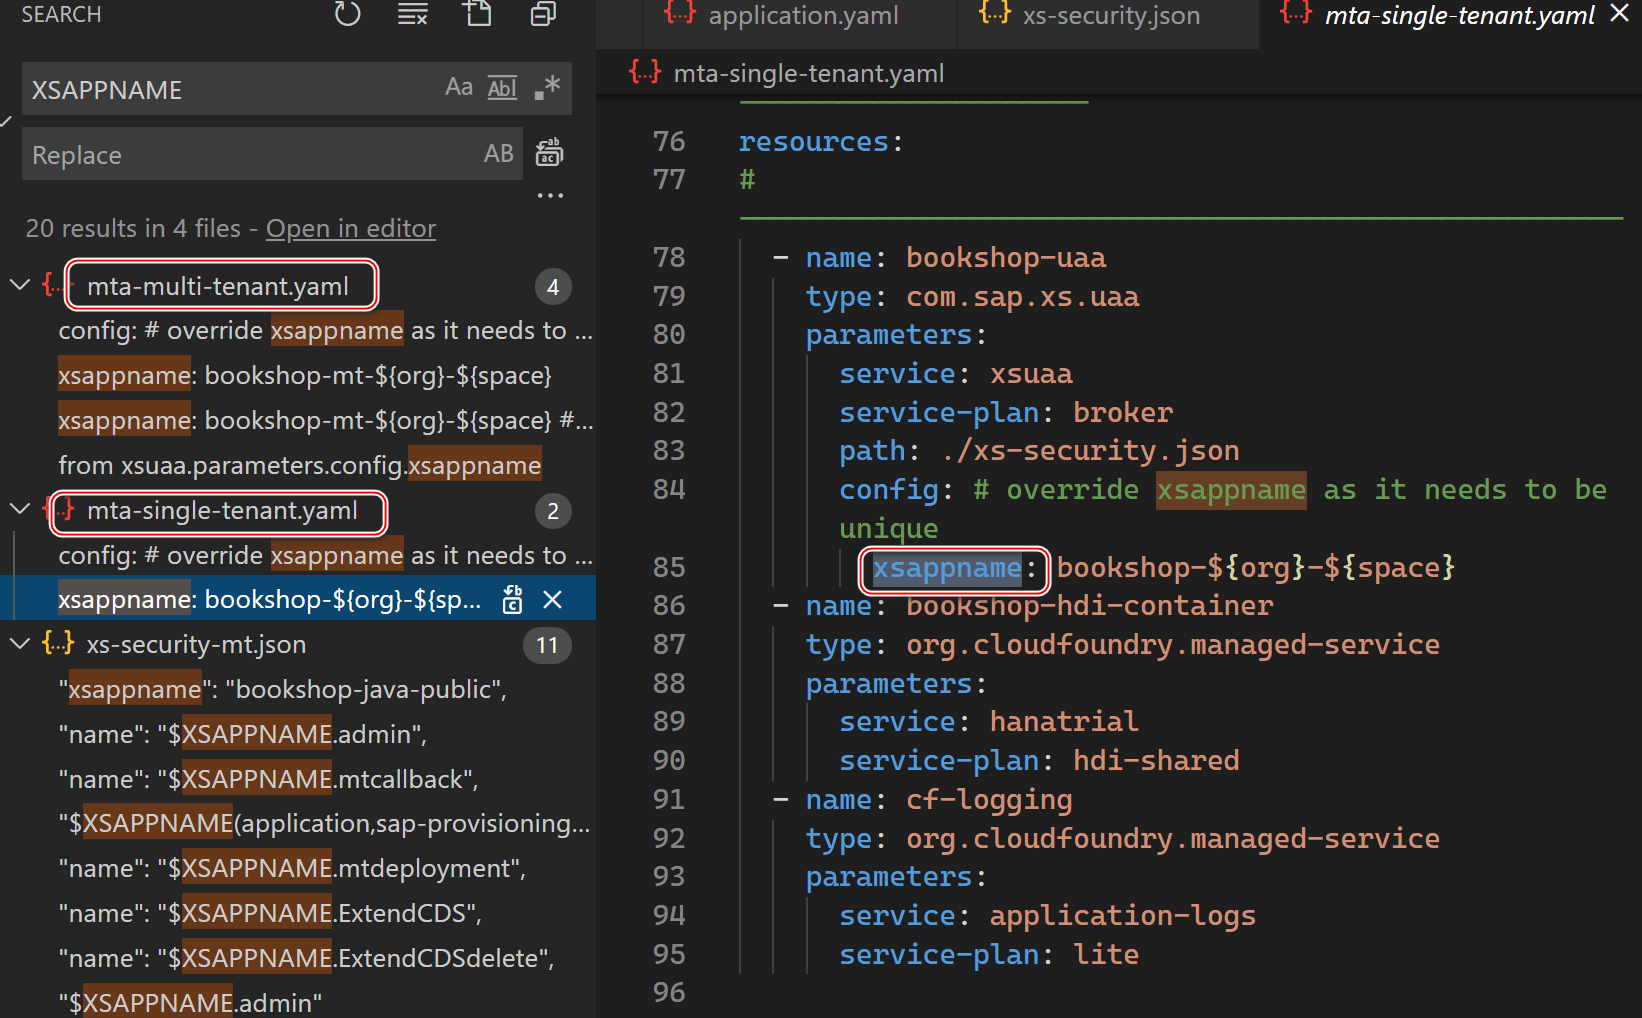Open single-tenant "config: # override xsappname" result
The height and width of the screenshot is (1018, 1642).
(325, 555)
